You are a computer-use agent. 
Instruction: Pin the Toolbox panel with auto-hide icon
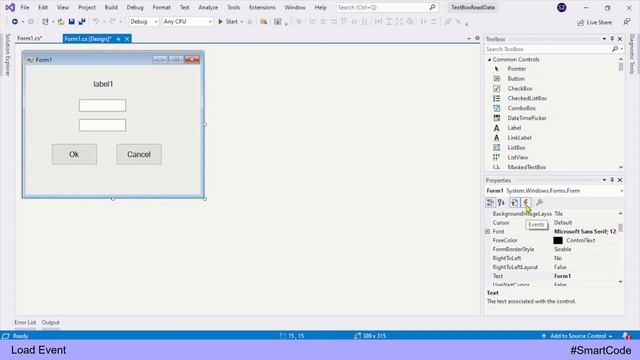pyautogui.click(x=612, y=39)
